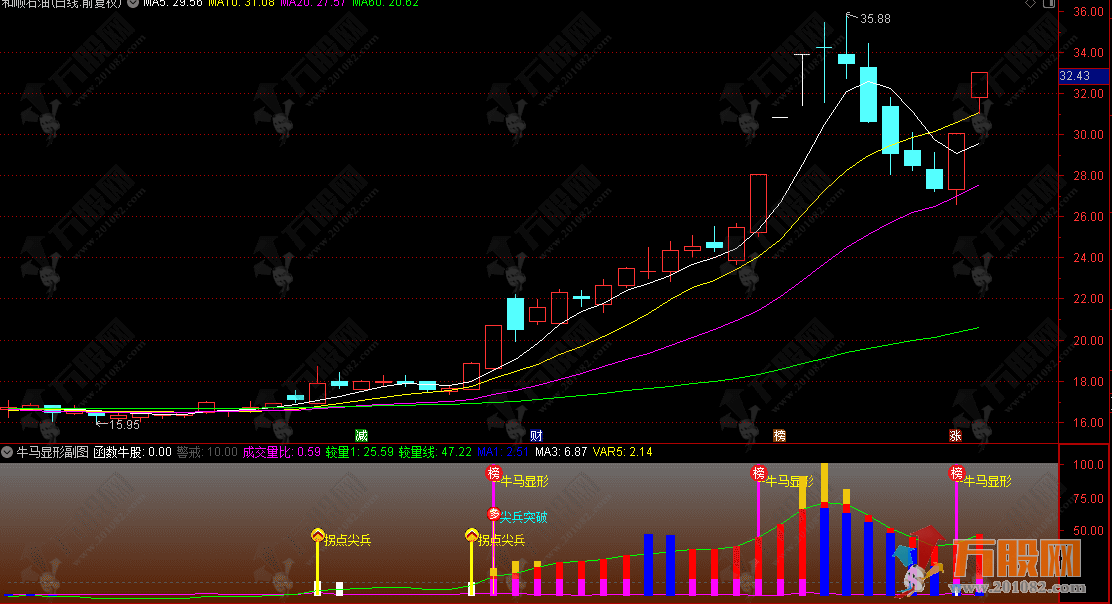Image resolution: width=1112 pixels, height=604 pixels.
Task: Click the yellow VAR5 value label
Action: [x=622, y=452]
